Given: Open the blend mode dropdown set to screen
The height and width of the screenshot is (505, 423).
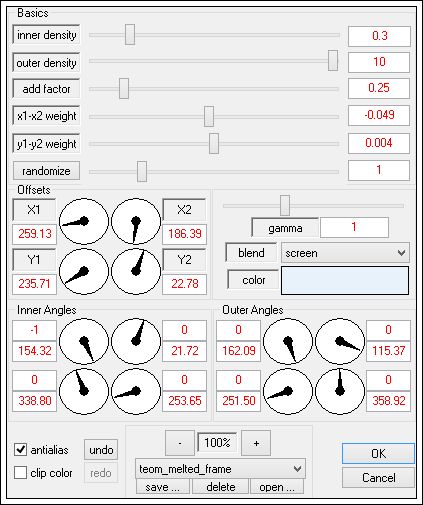Looking at the screenshot, I should pos(345,253).
